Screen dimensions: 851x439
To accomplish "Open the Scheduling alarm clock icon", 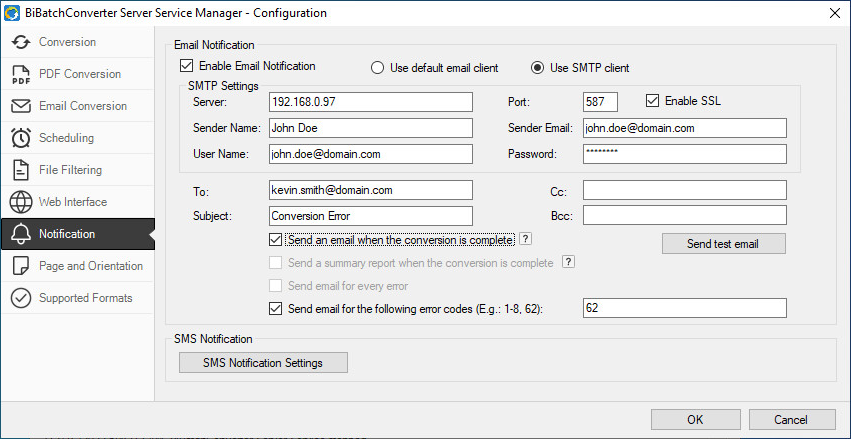I will (21, 138).
